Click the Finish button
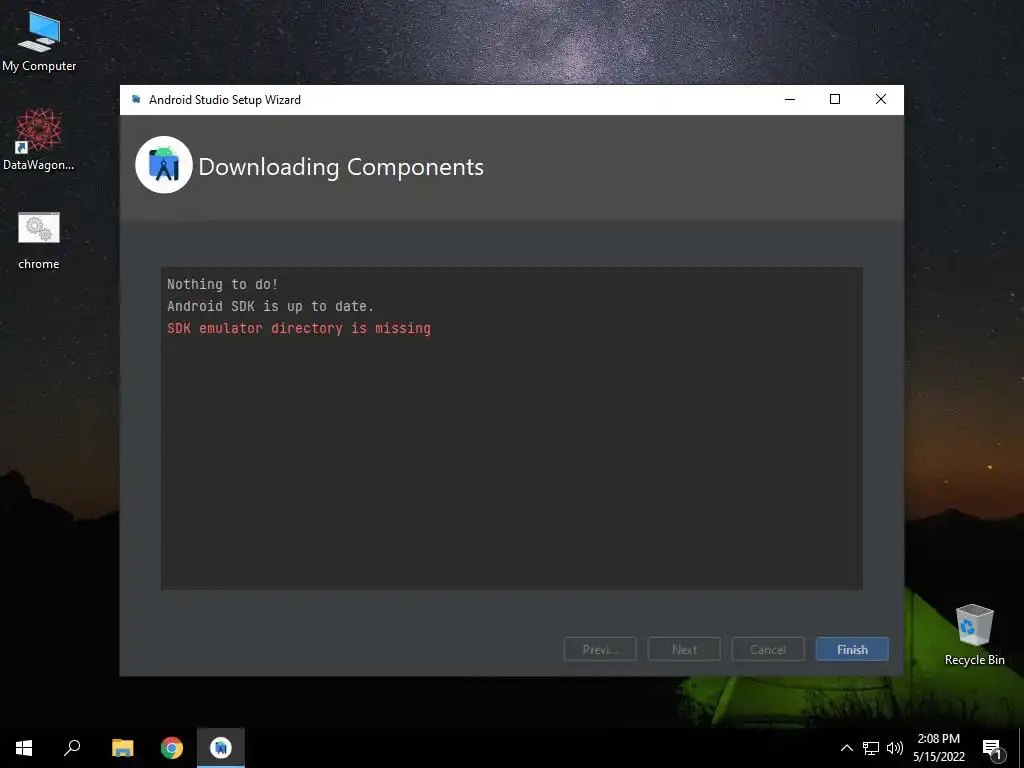The image size is (1024, 768). pyautogui.click(x=852, y=649)
